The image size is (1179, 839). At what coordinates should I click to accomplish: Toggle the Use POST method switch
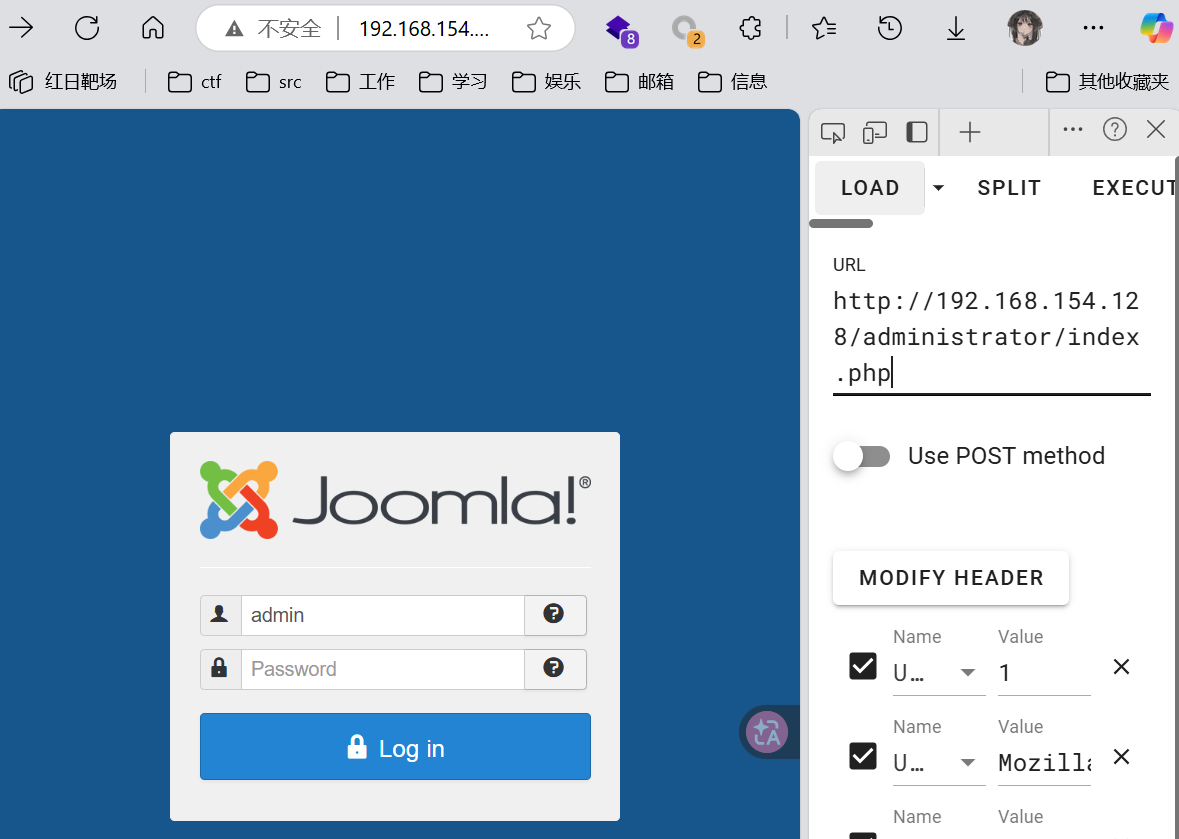click(x=861, y=456)
